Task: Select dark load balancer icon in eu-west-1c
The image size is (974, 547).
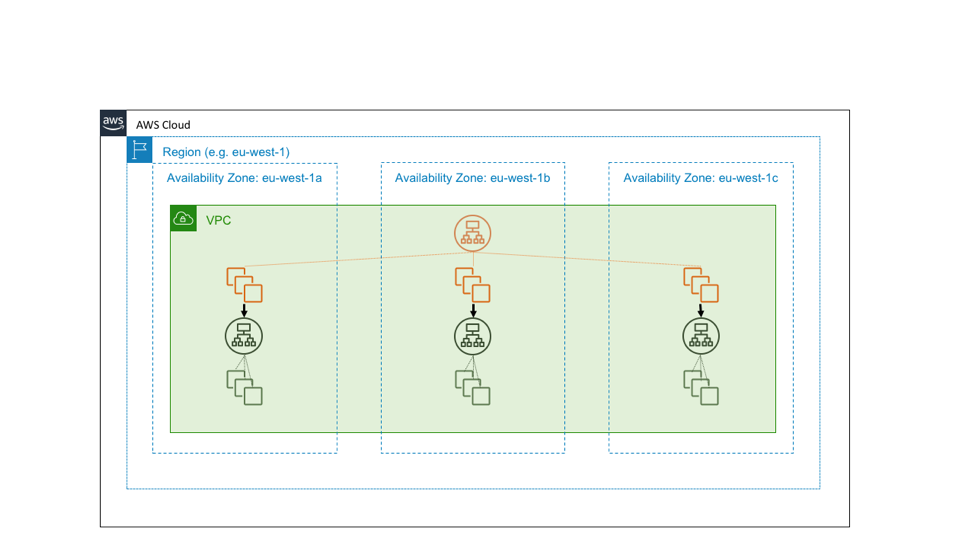Action: tap(701, 336)
